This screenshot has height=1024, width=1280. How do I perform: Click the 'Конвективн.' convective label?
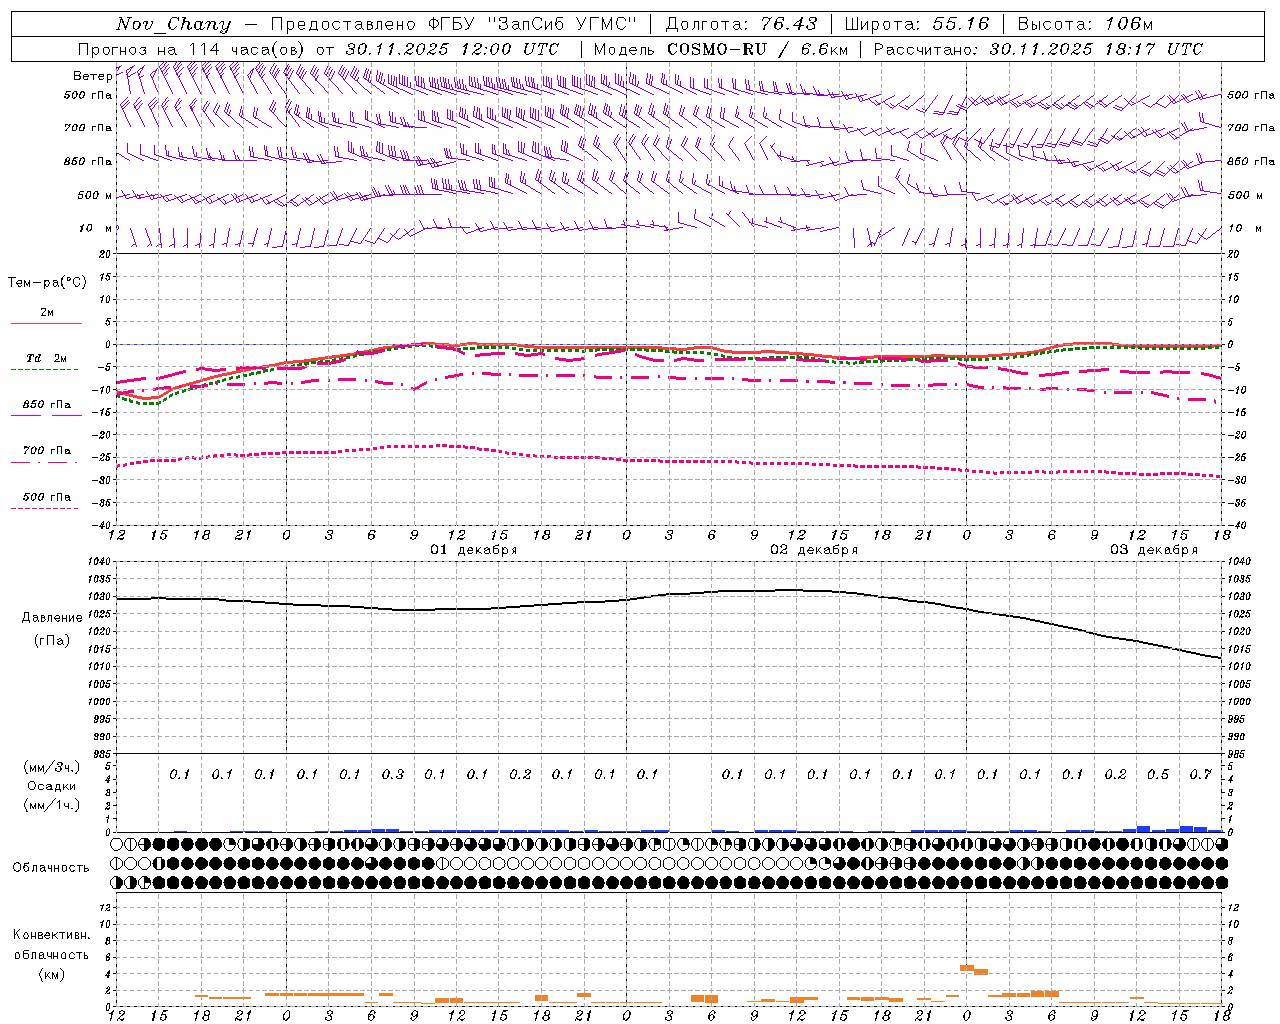(51, 935)
